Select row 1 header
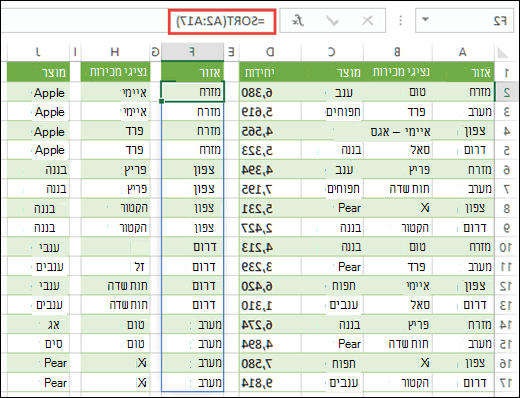520x398 pixels. coord(506,72)
